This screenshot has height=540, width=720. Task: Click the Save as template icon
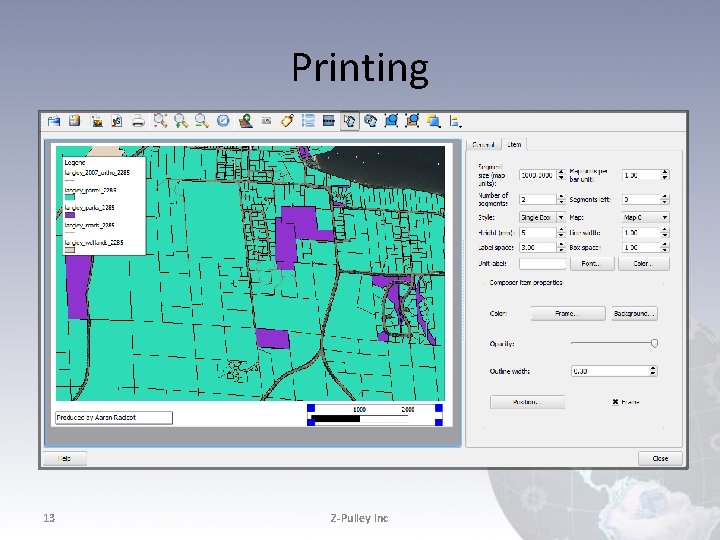tap(74, 121)
